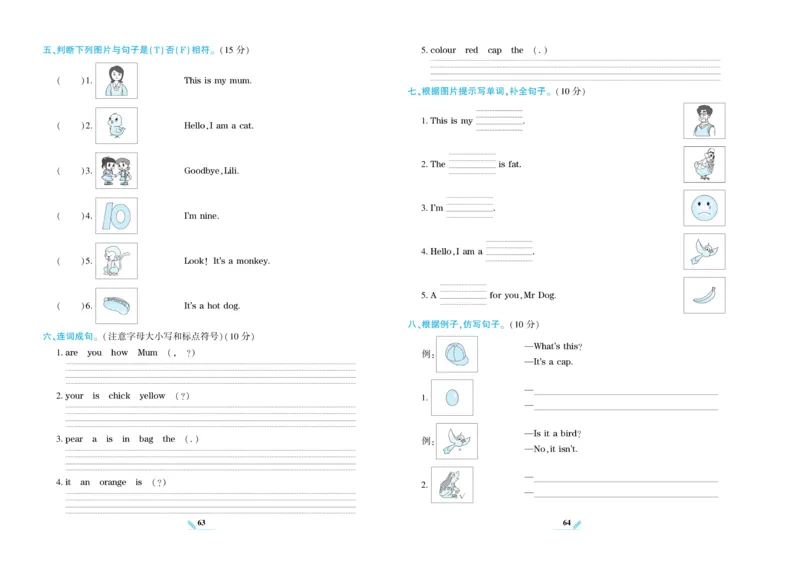Screen dimensions: 800x585
Task: Select the hot dog picture
Action: (x=116, y=306)
